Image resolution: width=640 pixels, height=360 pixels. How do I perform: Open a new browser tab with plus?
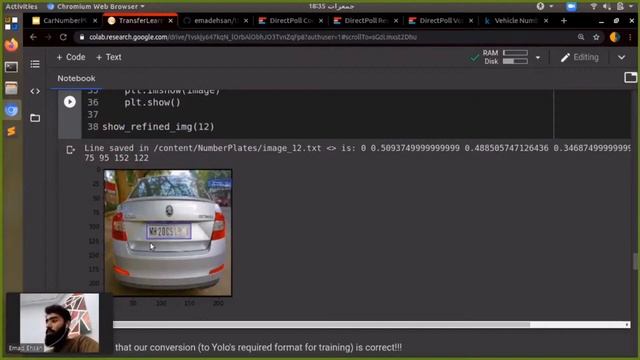[564, 20]
